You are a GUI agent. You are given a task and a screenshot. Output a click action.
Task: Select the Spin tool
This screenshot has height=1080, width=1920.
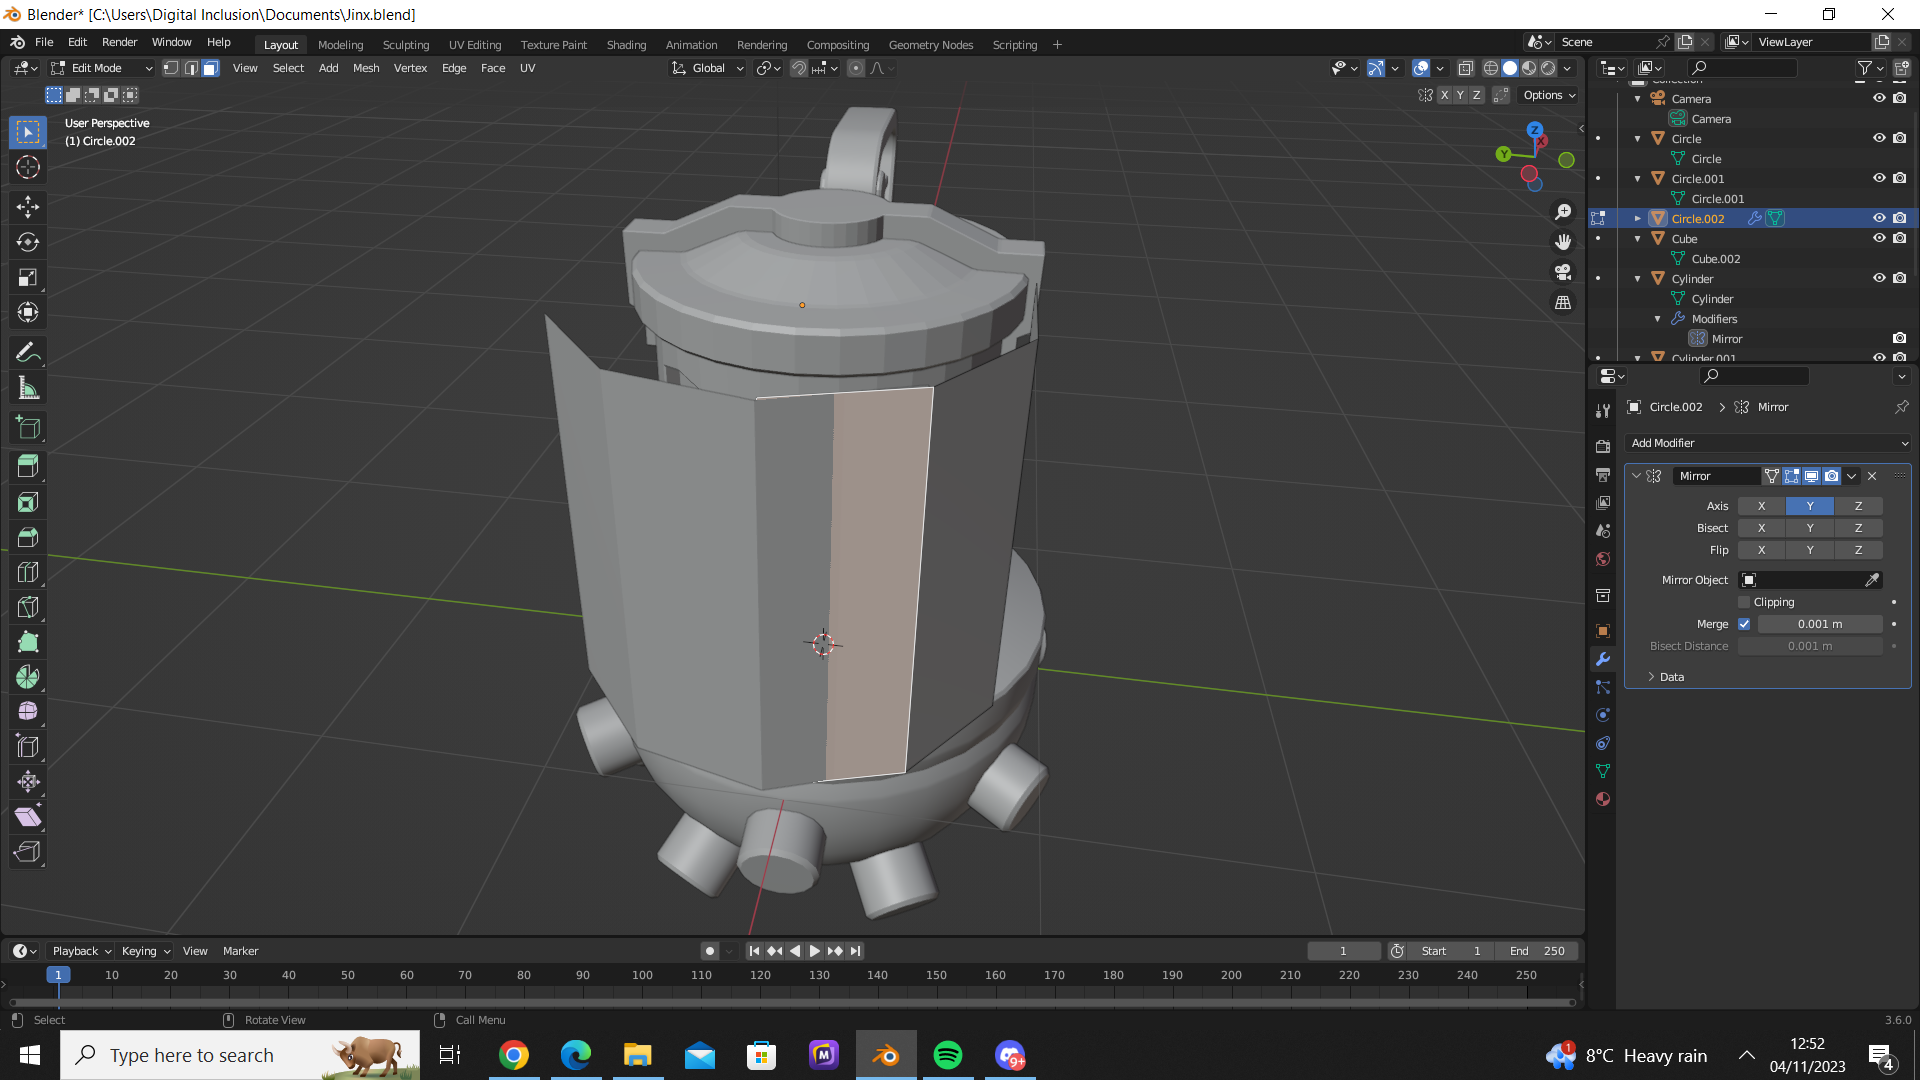pos(28,677)
